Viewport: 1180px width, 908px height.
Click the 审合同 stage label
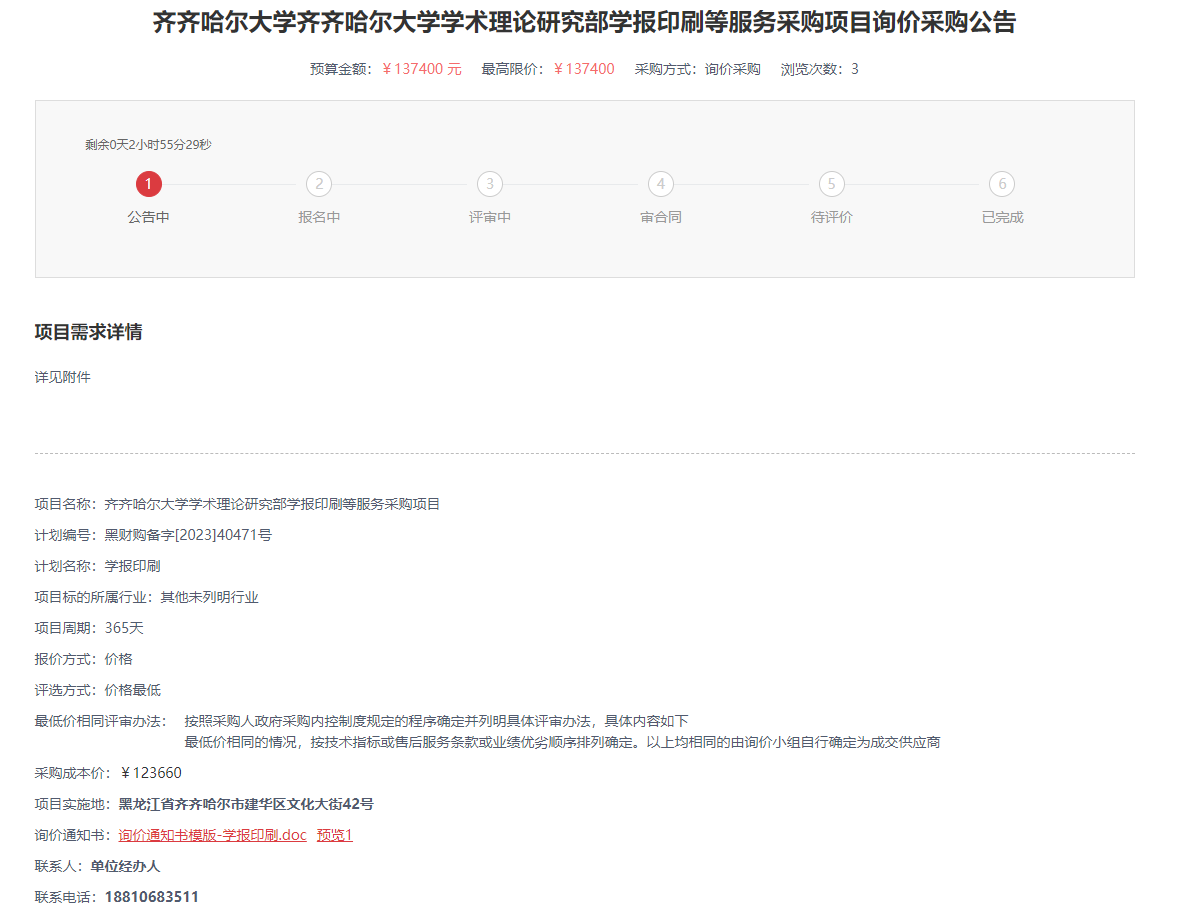coord(660,217)
